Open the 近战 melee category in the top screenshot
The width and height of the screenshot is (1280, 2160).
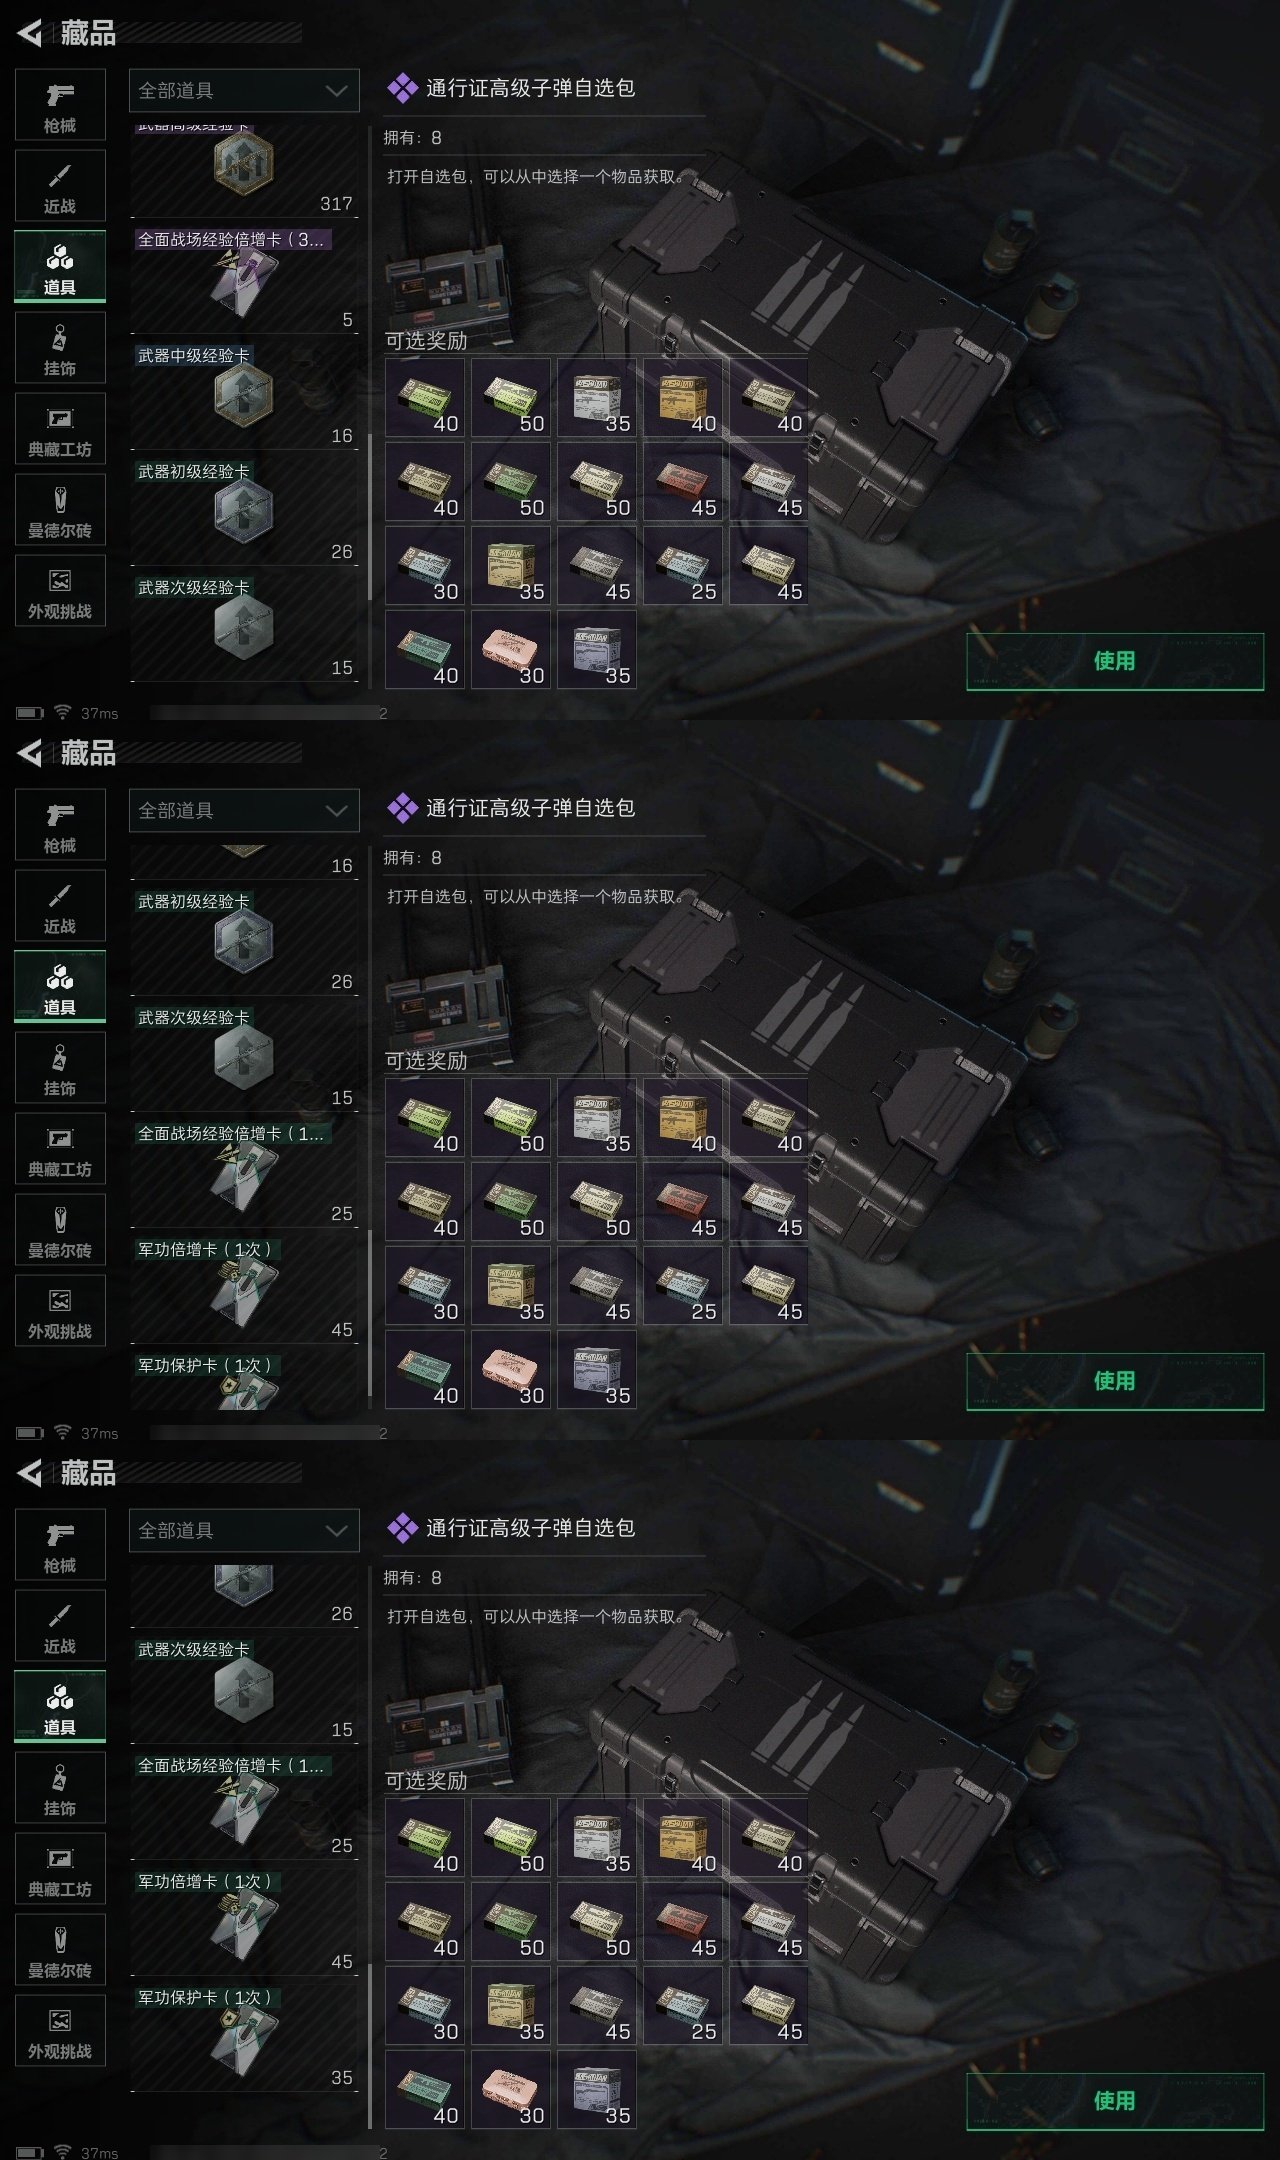pyautogui.click(x=60, y=185)
